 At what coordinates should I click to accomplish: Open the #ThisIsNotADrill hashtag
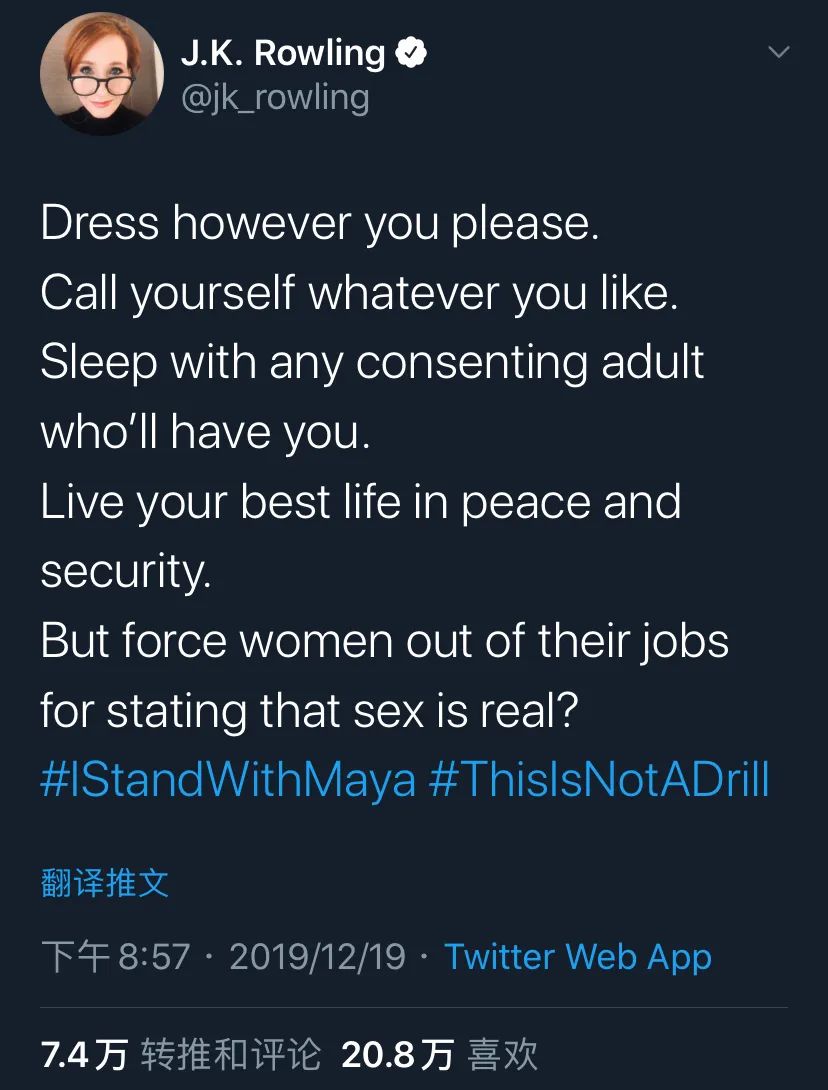[x=599, y=780]
